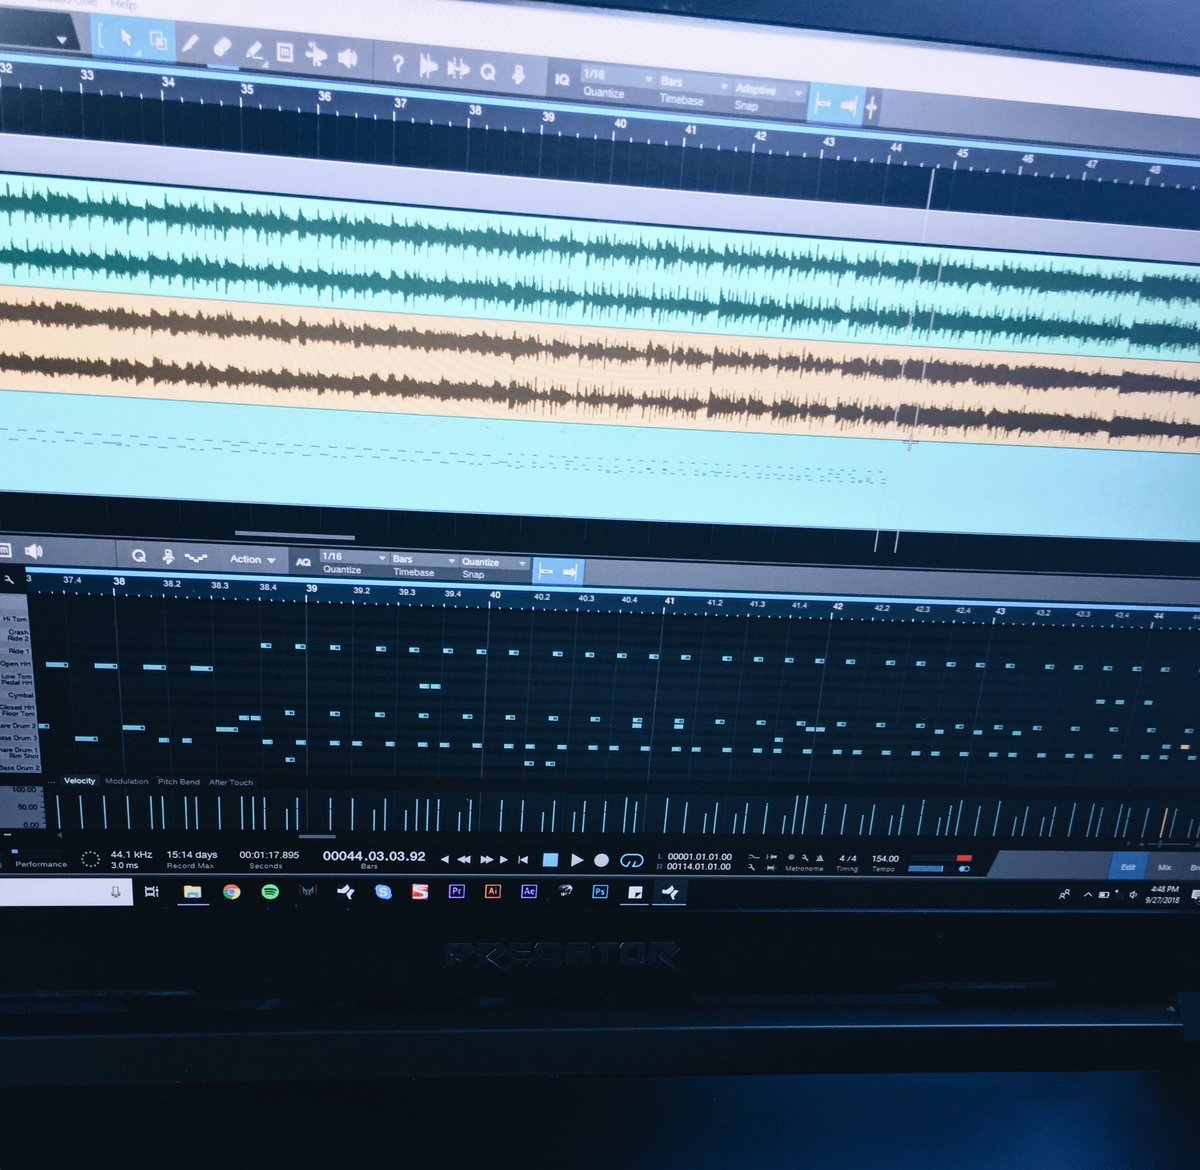
Task: Click the Open HH drum row label
Action: [x=18, y=664]
